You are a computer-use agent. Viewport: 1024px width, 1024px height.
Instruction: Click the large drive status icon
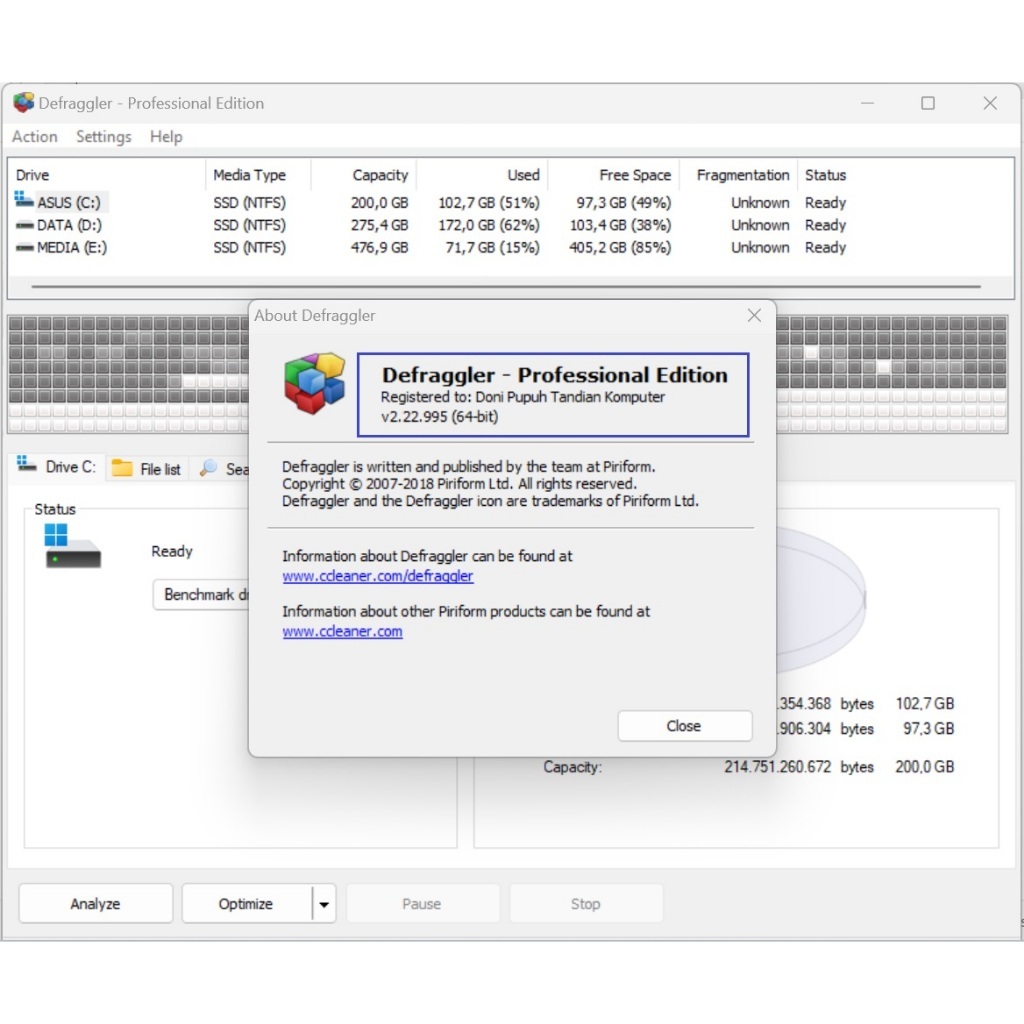point(72,547)
